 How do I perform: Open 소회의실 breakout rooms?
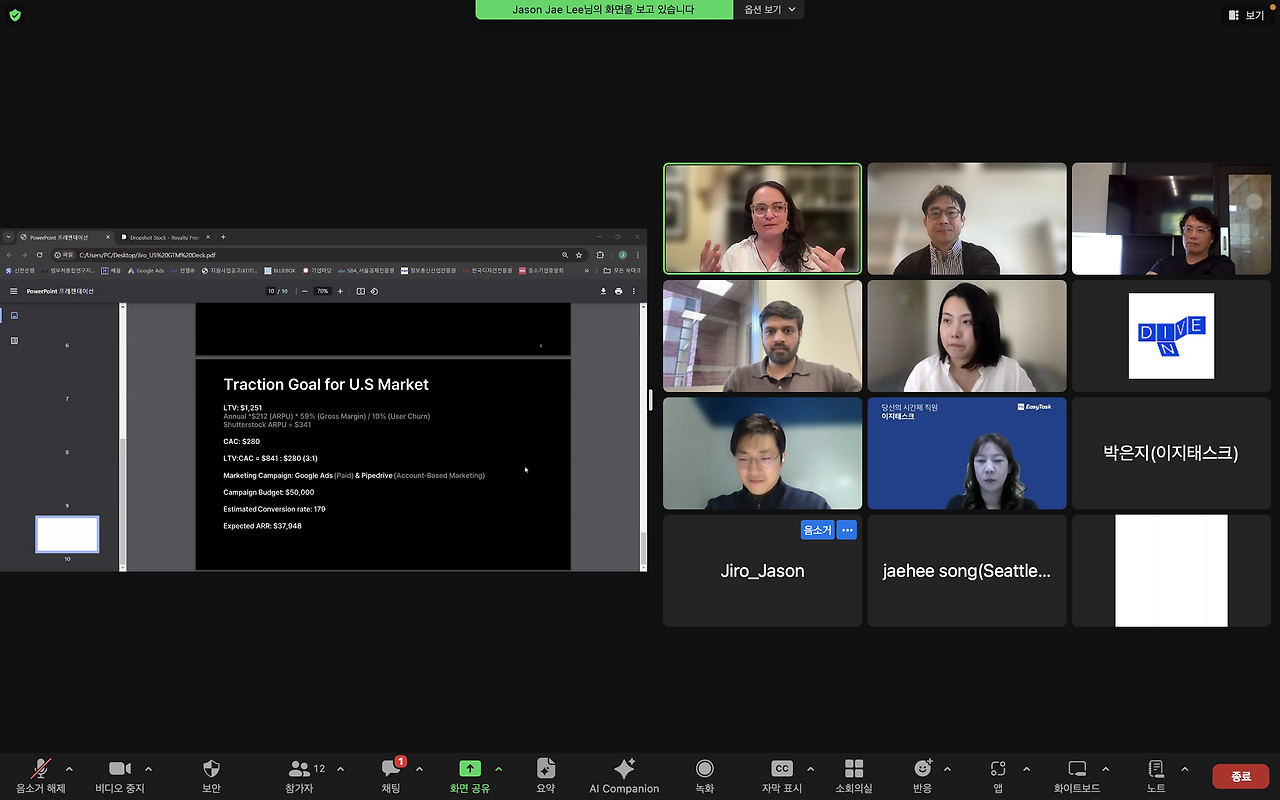[854, 775]
